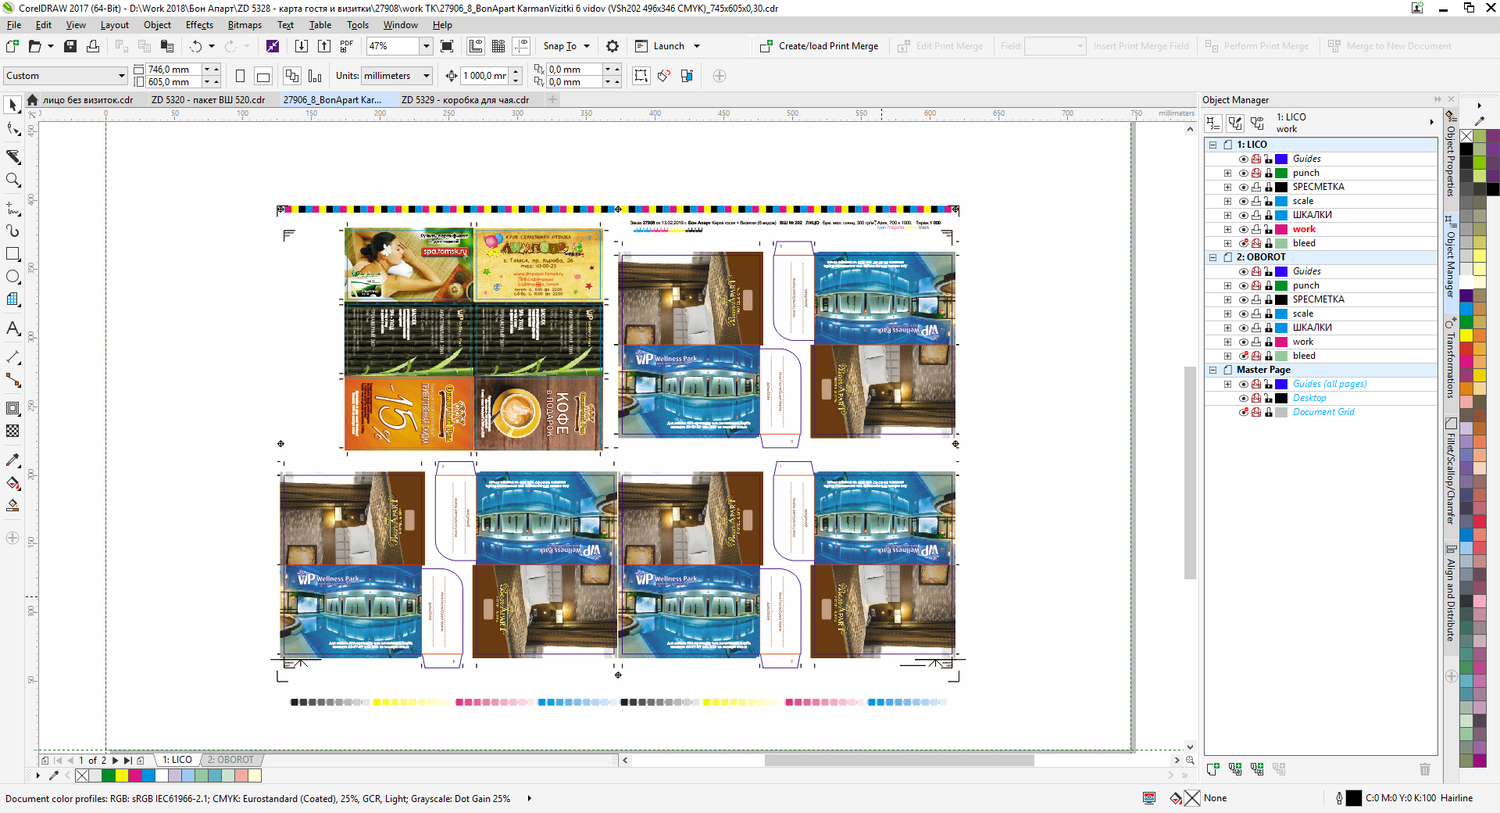Image resolution: width=1500 pixels, height=813 pixels.
Task: Collapse the Master Page tree node
Action: (x=1213, y=370)
